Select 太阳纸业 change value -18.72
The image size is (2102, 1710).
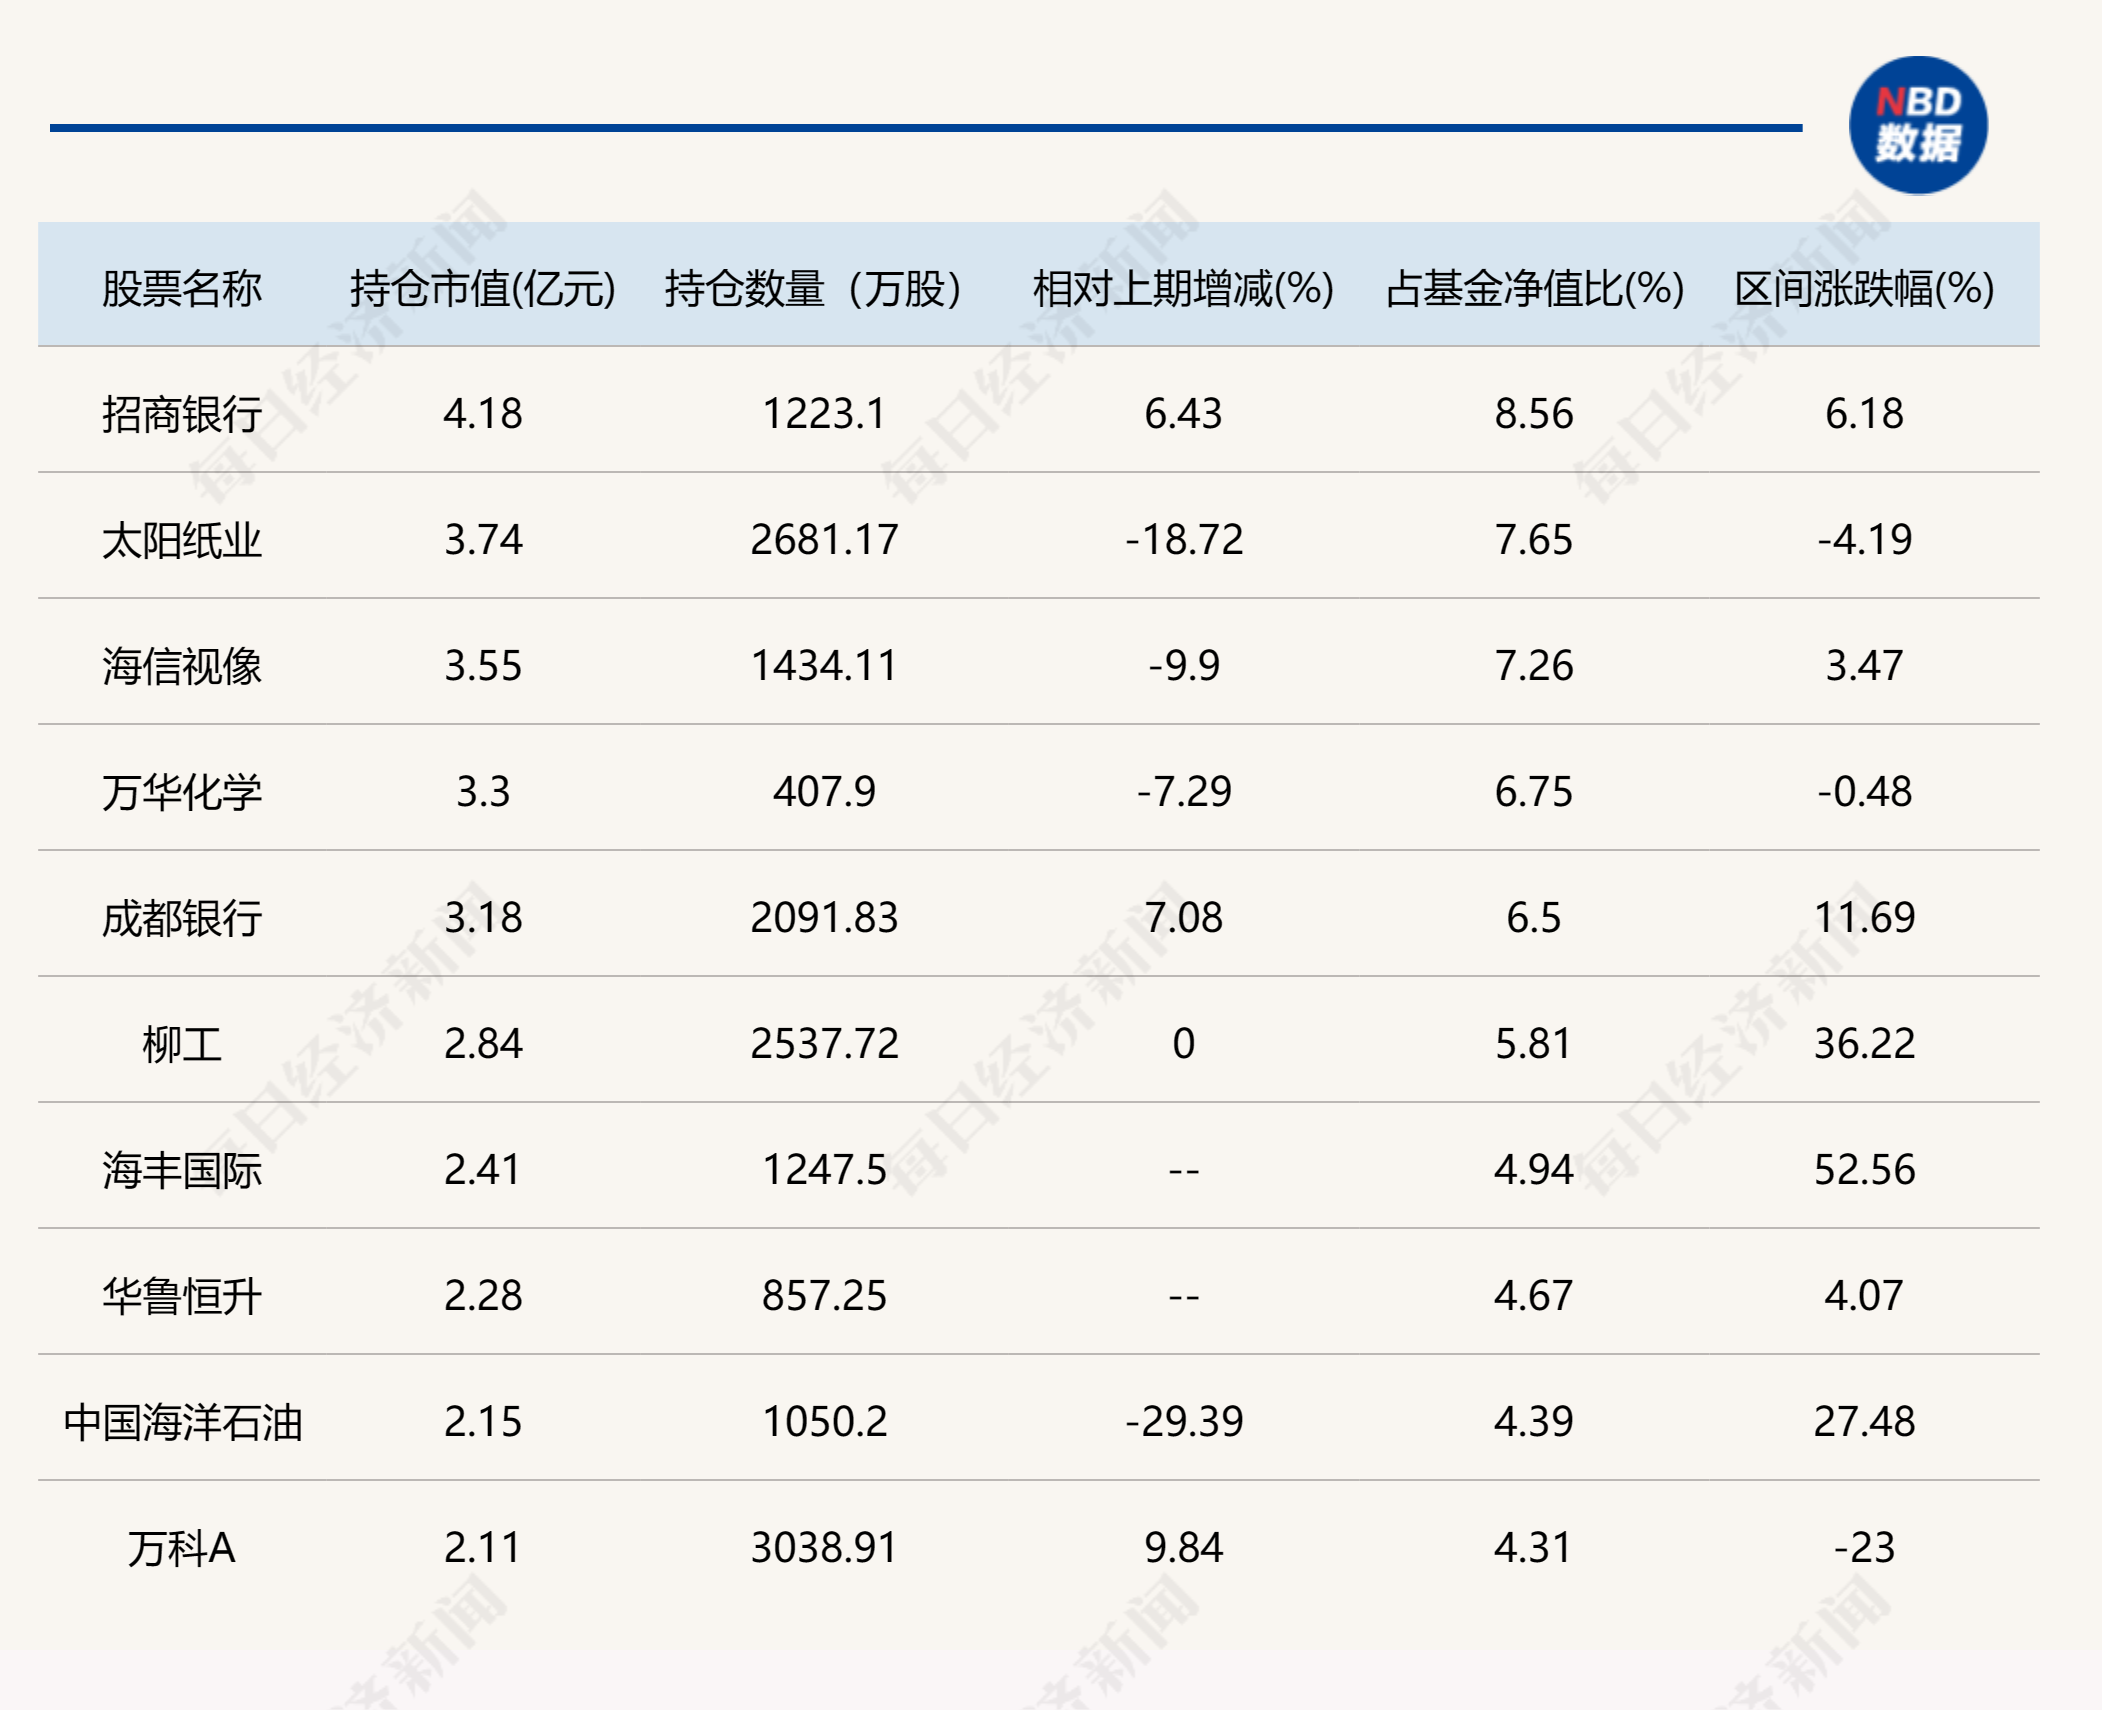[1183, 540]
